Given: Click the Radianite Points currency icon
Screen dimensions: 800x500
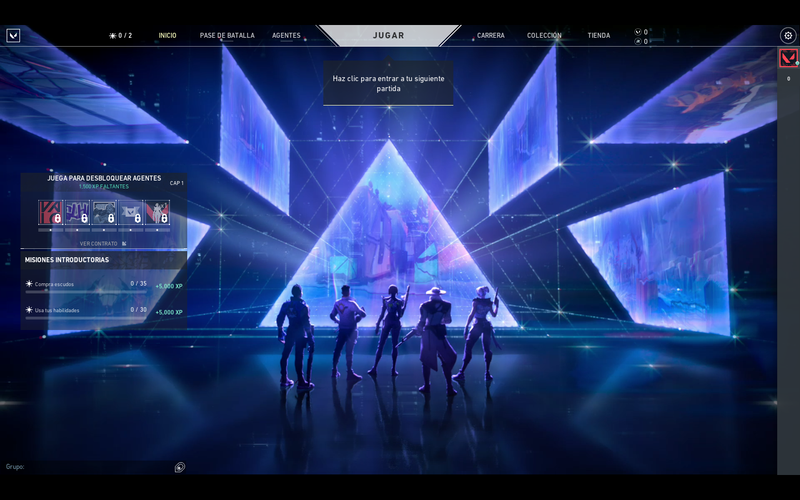Looking at the screenshot, I should (638, 41).
